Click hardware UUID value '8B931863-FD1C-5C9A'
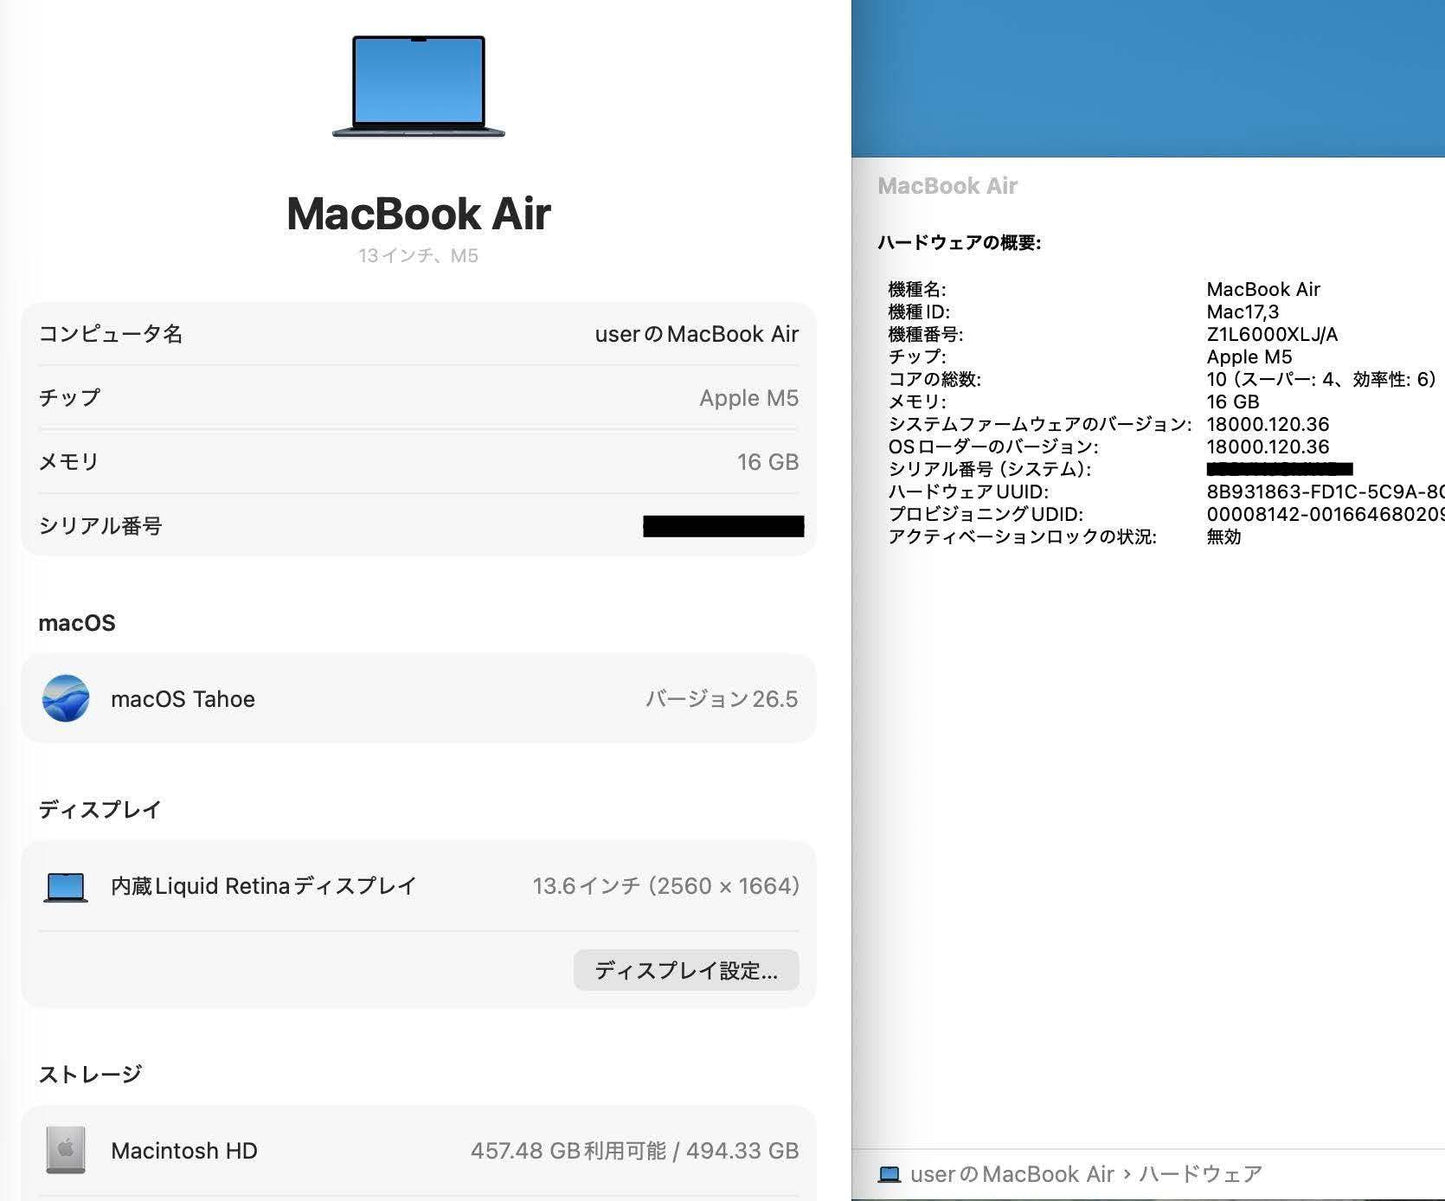This screenshot has height=1201, width=1445. (1326, 492)
